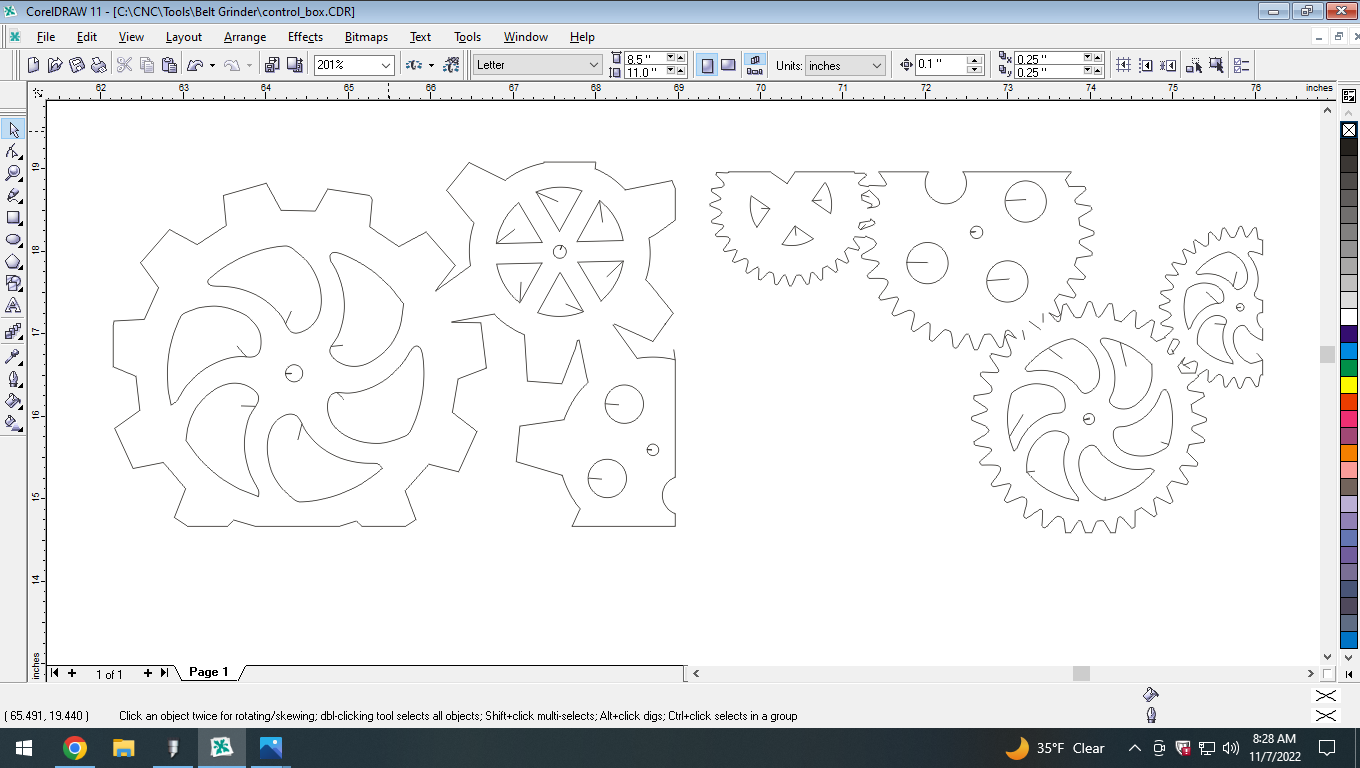Select the Text tool
Viewport: 1360px width, 768px height.
13,305
